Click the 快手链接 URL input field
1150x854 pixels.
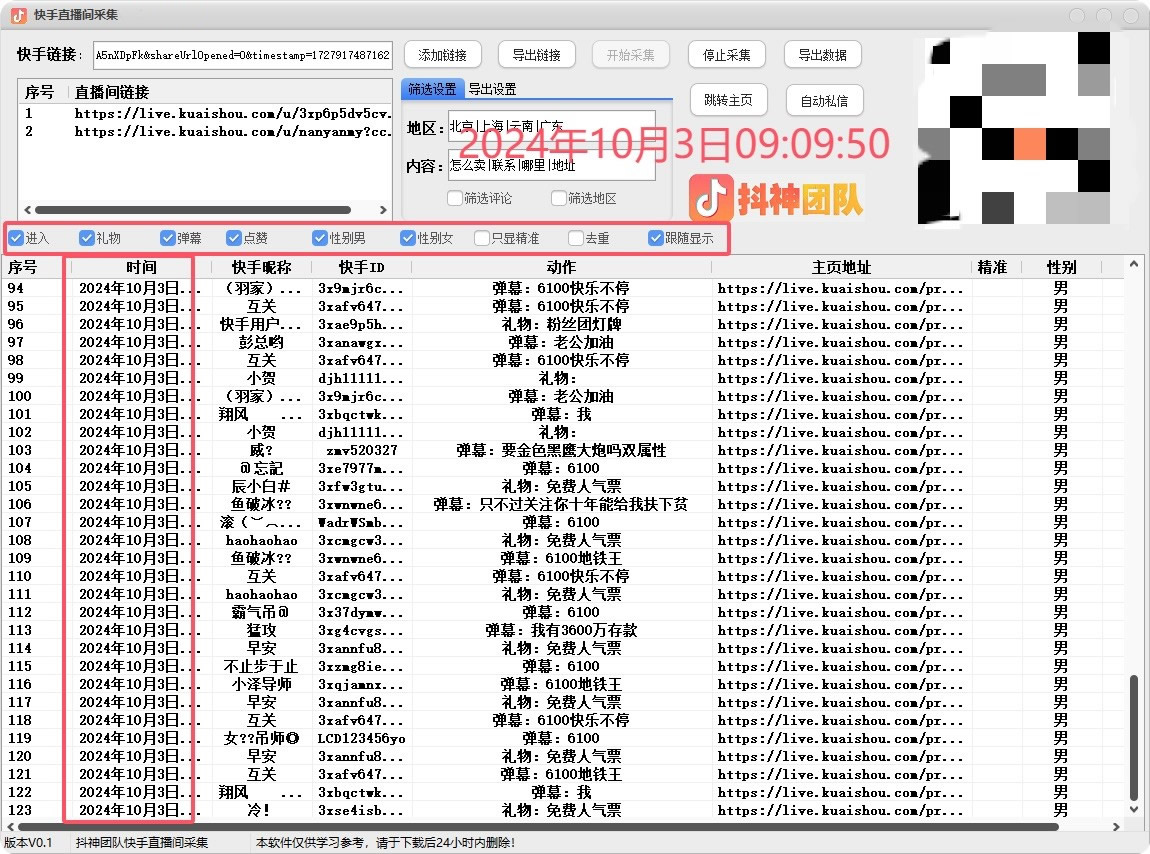tap(243, 55)
